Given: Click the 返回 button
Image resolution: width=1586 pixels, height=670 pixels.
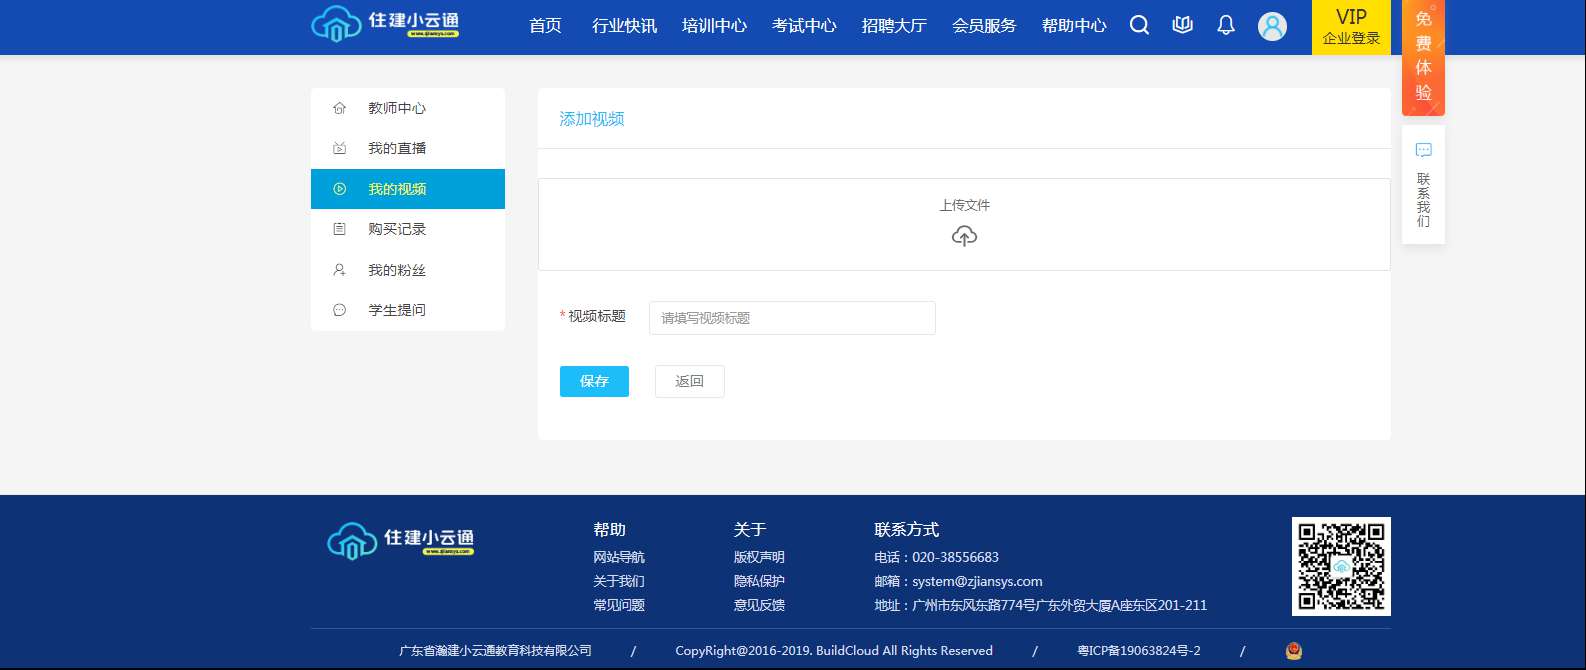Looking at the screenshot, I should (x=689, y=381).
